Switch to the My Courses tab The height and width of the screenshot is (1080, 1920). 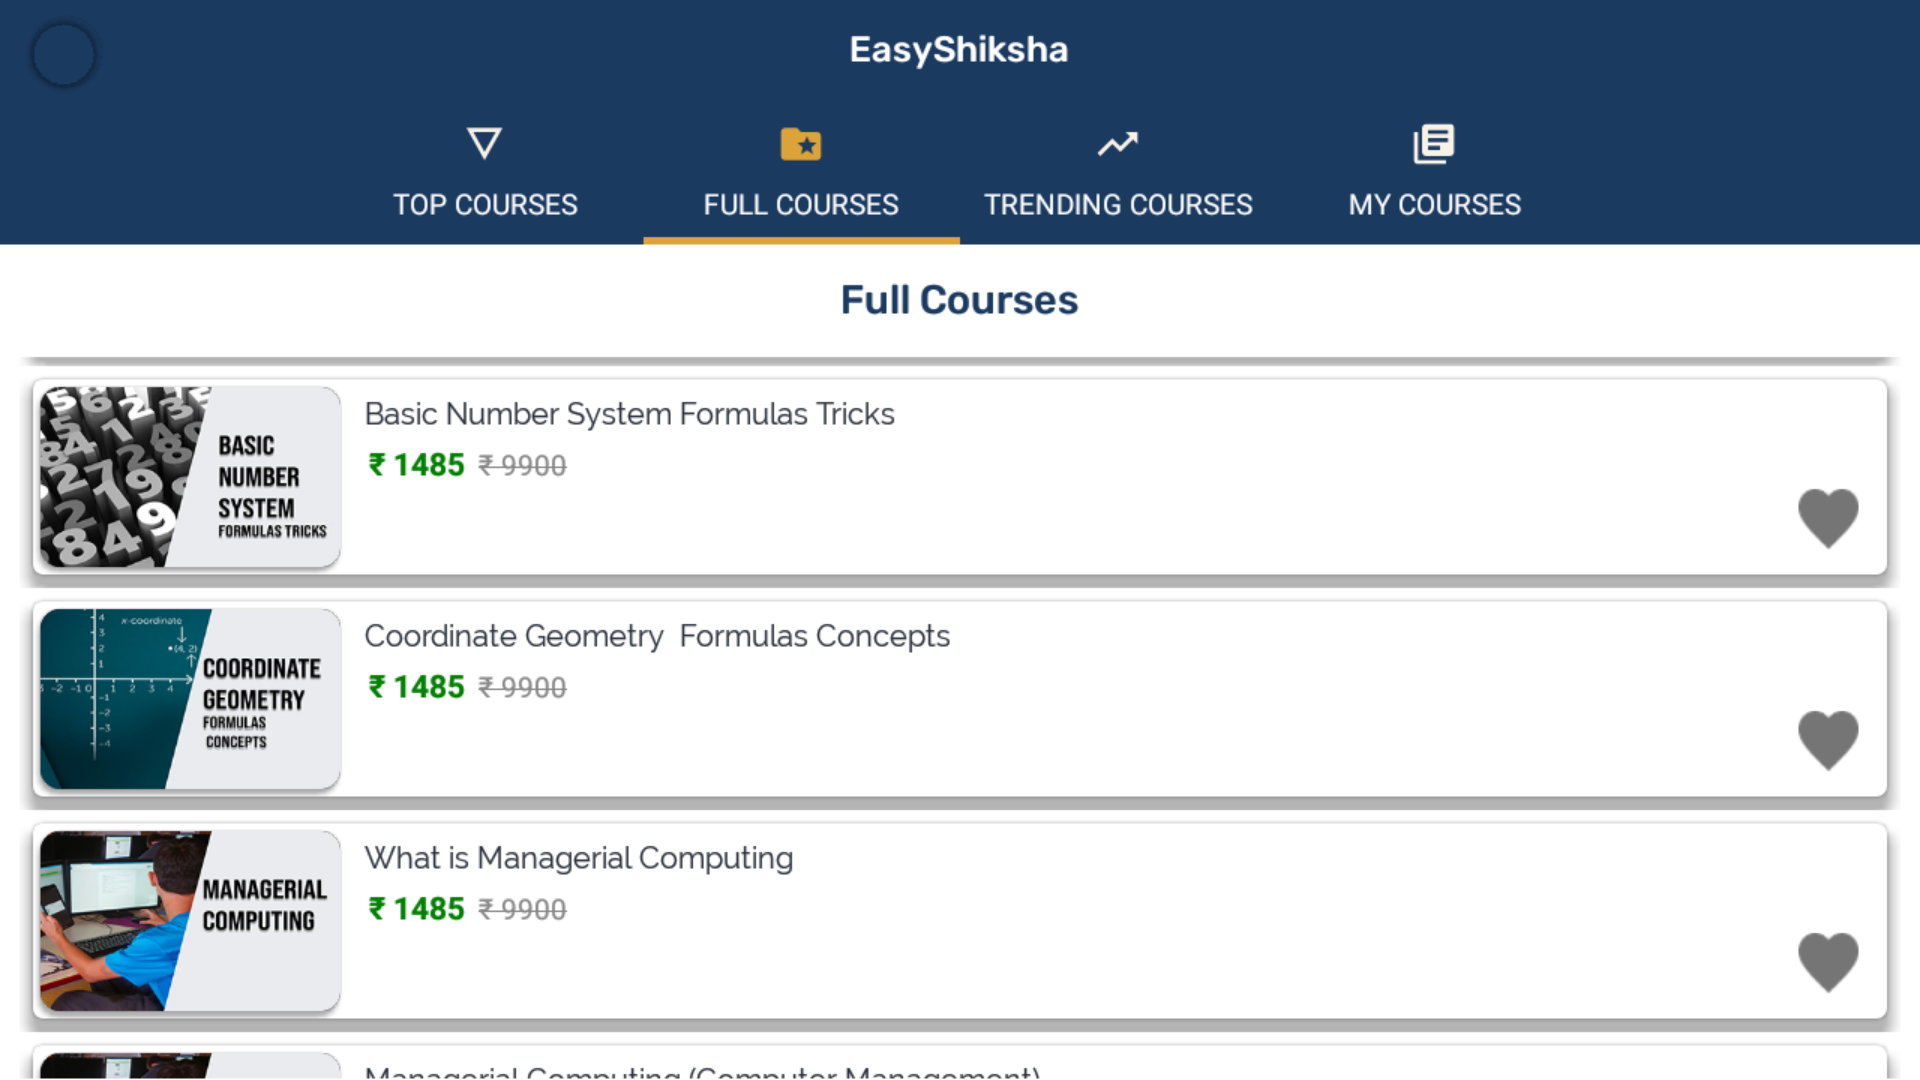tap(1434, 205)
